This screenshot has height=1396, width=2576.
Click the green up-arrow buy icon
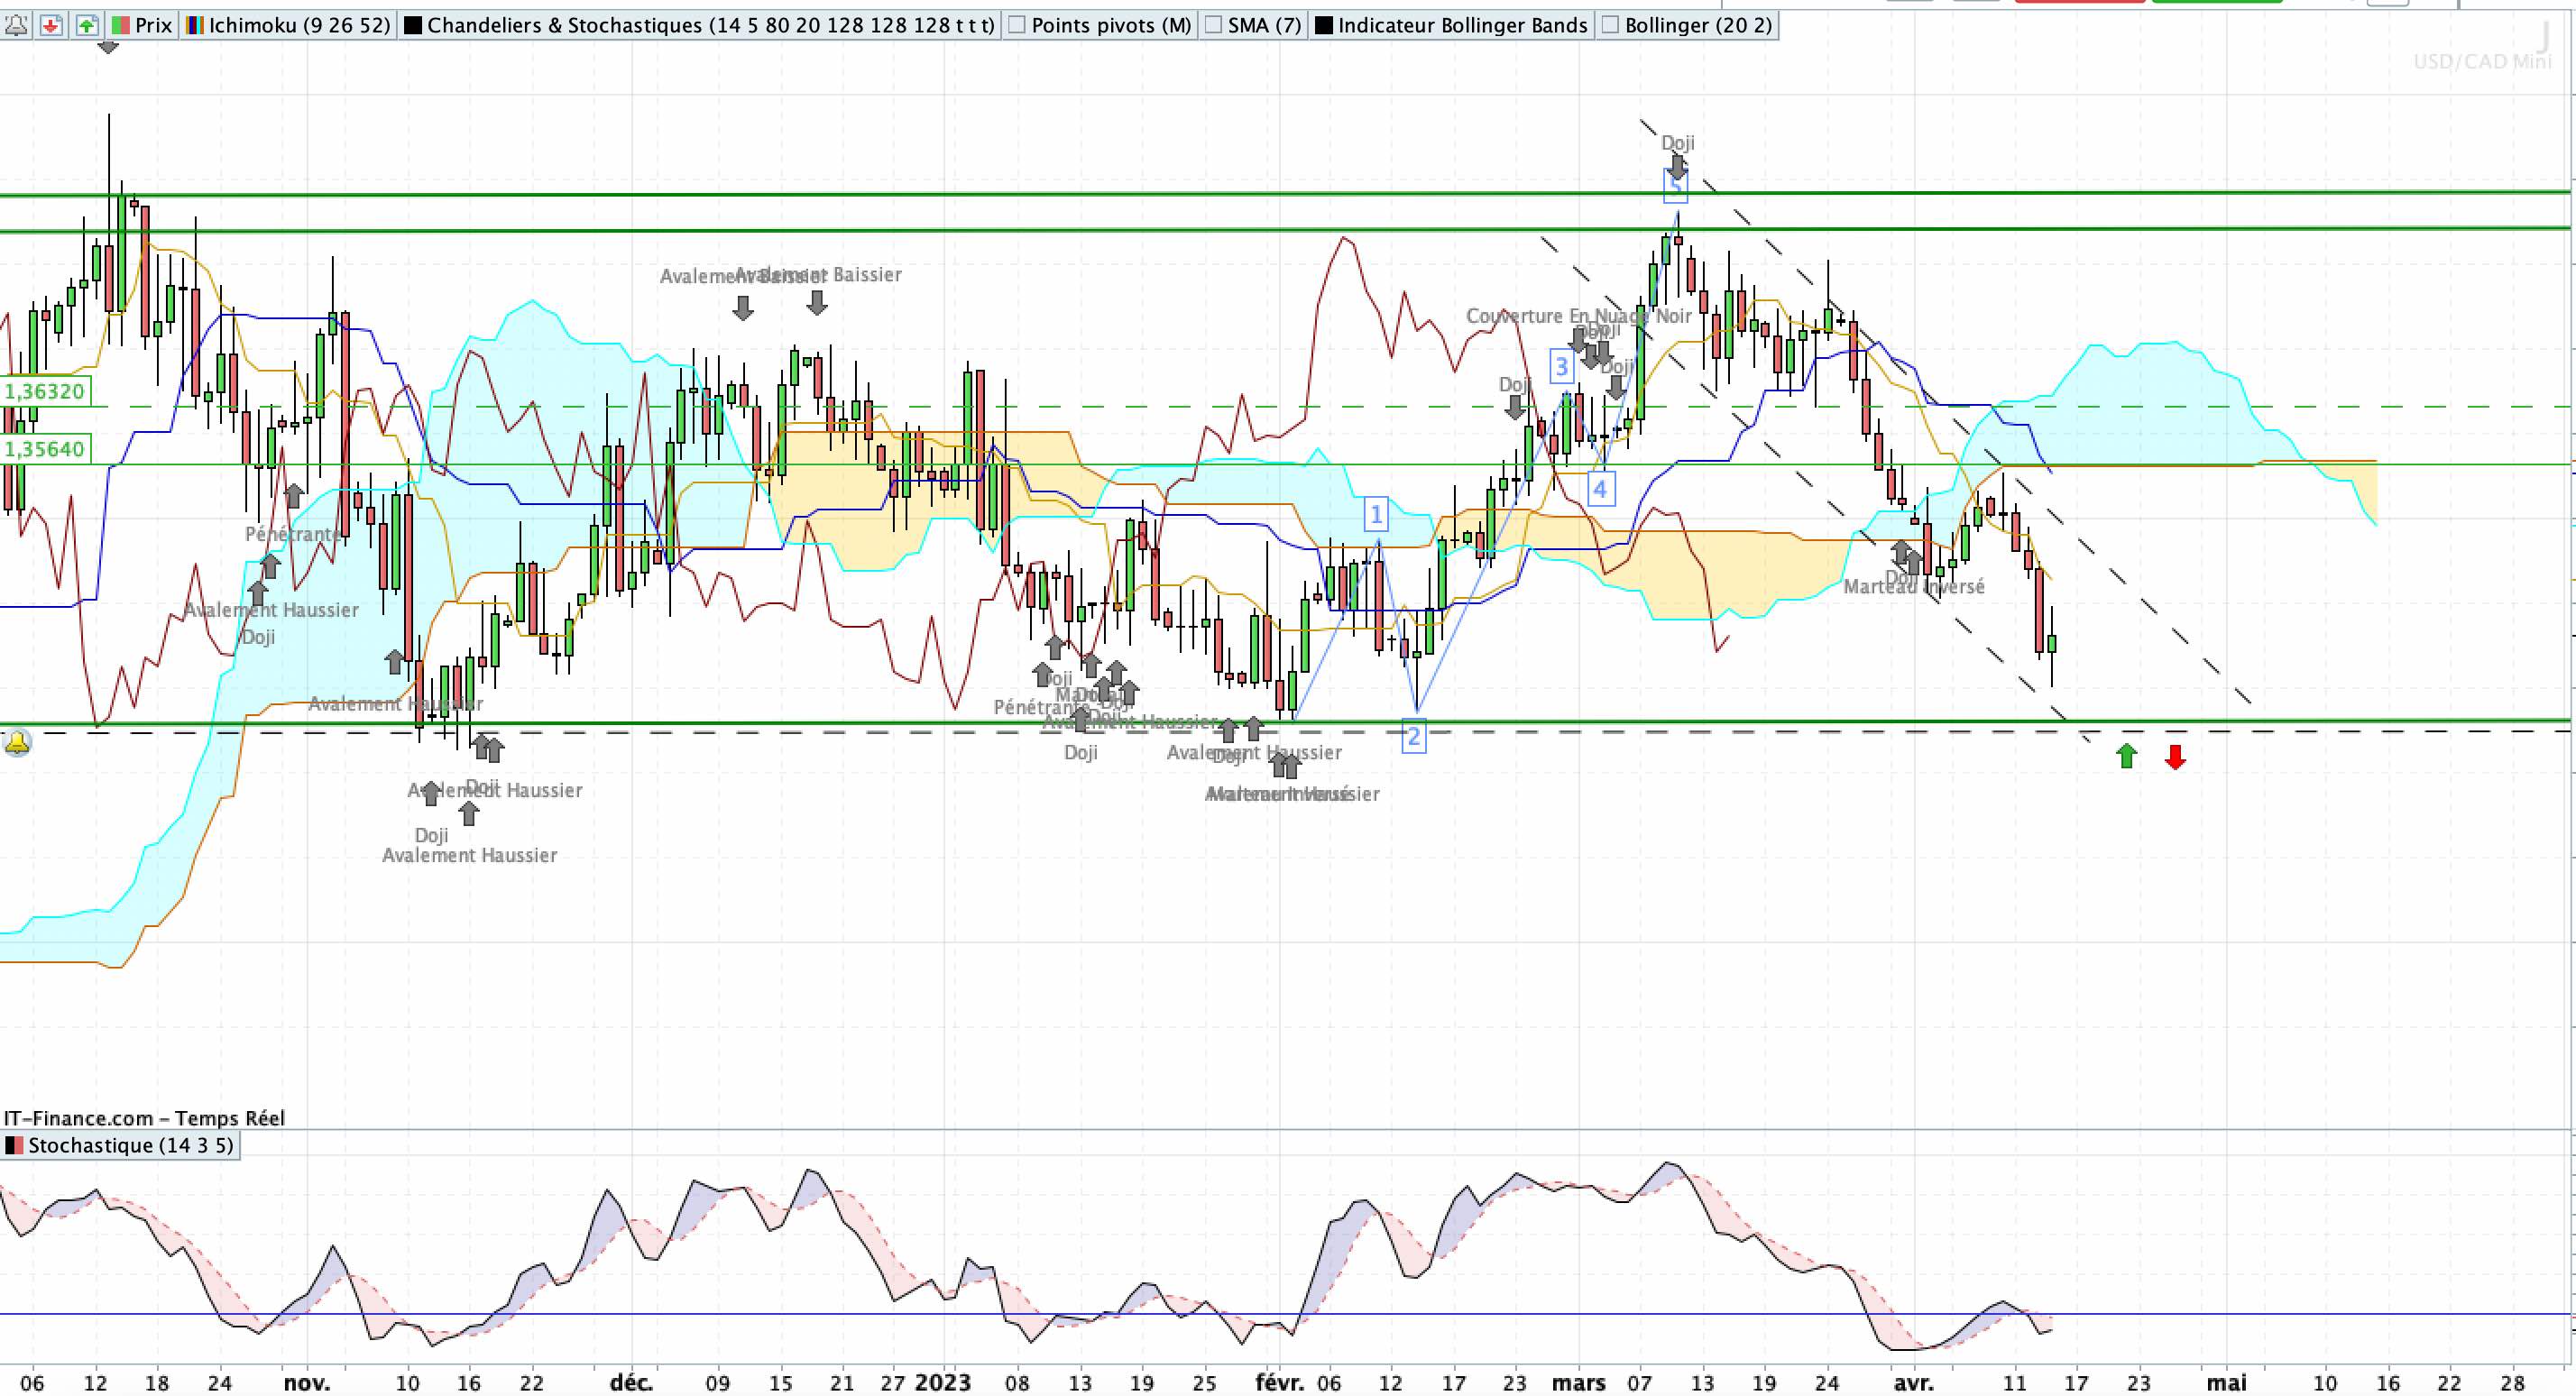point(87,25)
